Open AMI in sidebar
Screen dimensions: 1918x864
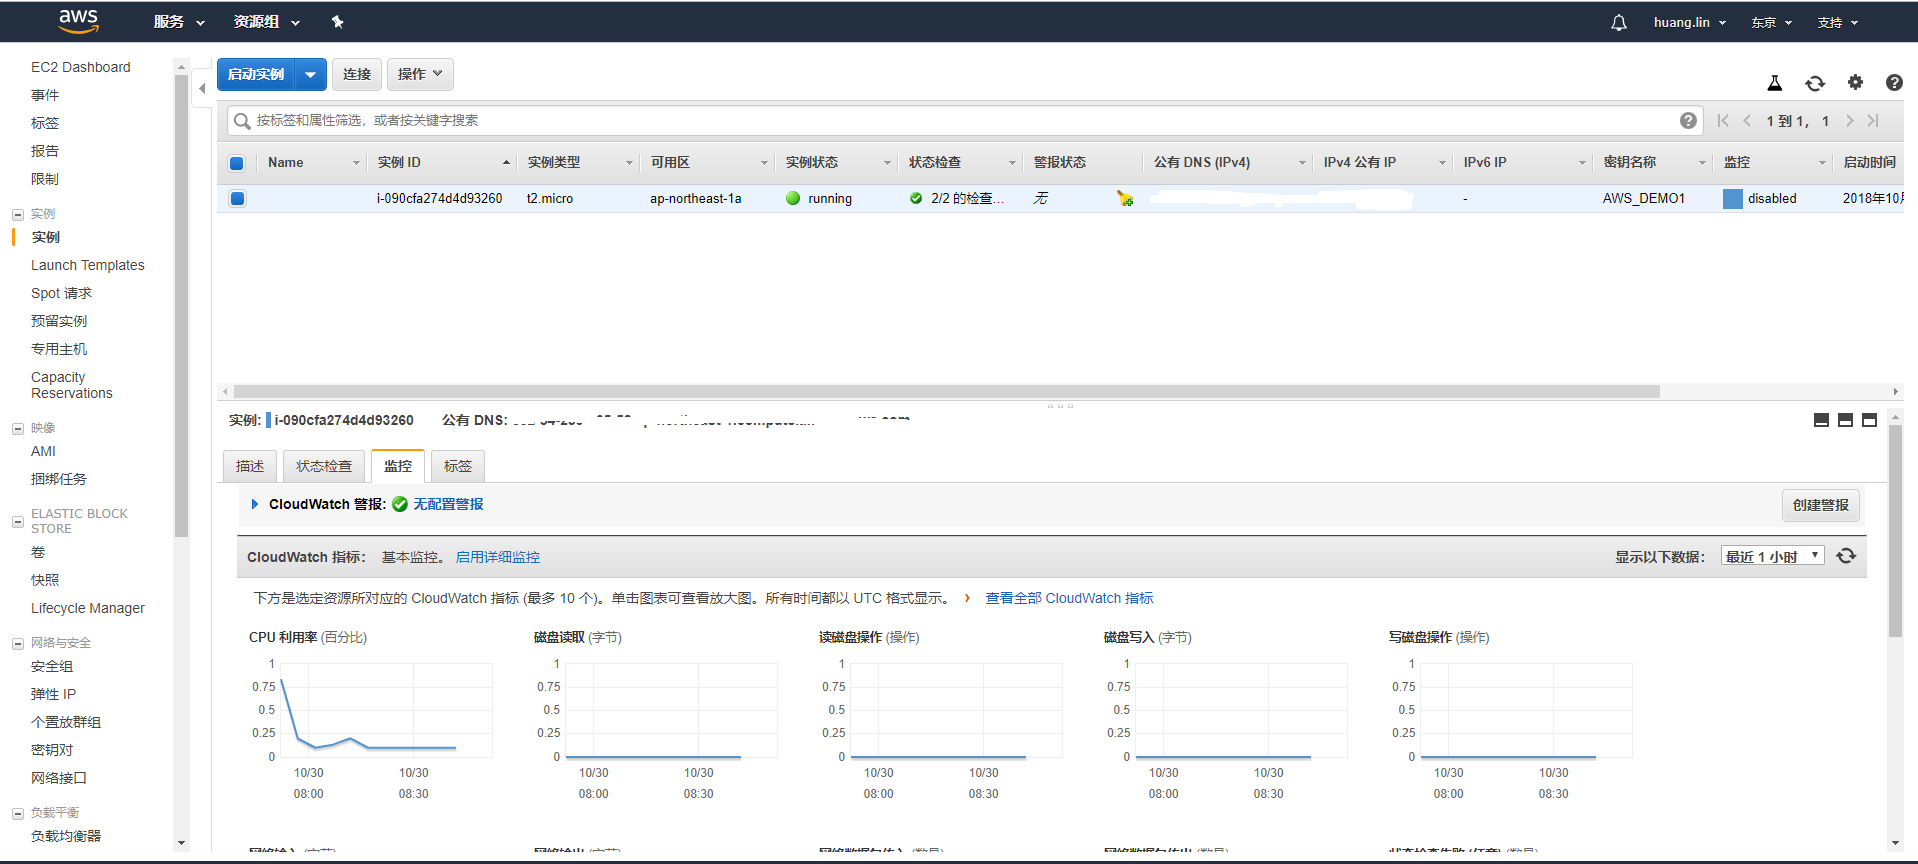[43, 451]
